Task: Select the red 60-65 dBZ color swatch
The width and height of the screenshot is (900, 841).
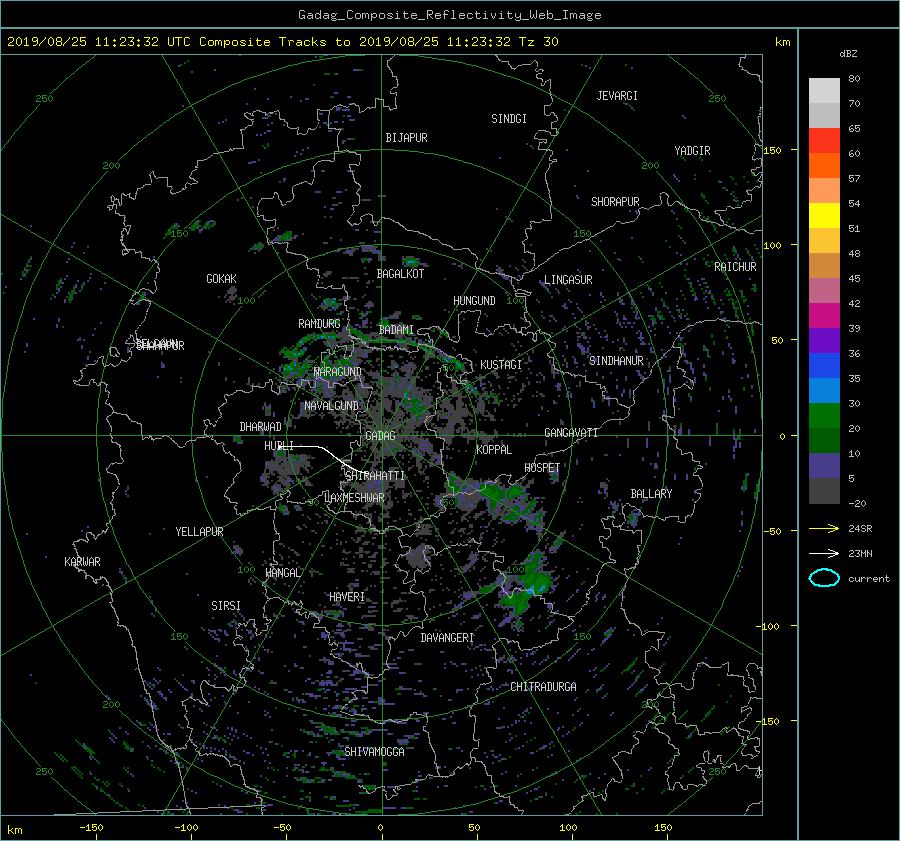Action: tap(824, 140)
